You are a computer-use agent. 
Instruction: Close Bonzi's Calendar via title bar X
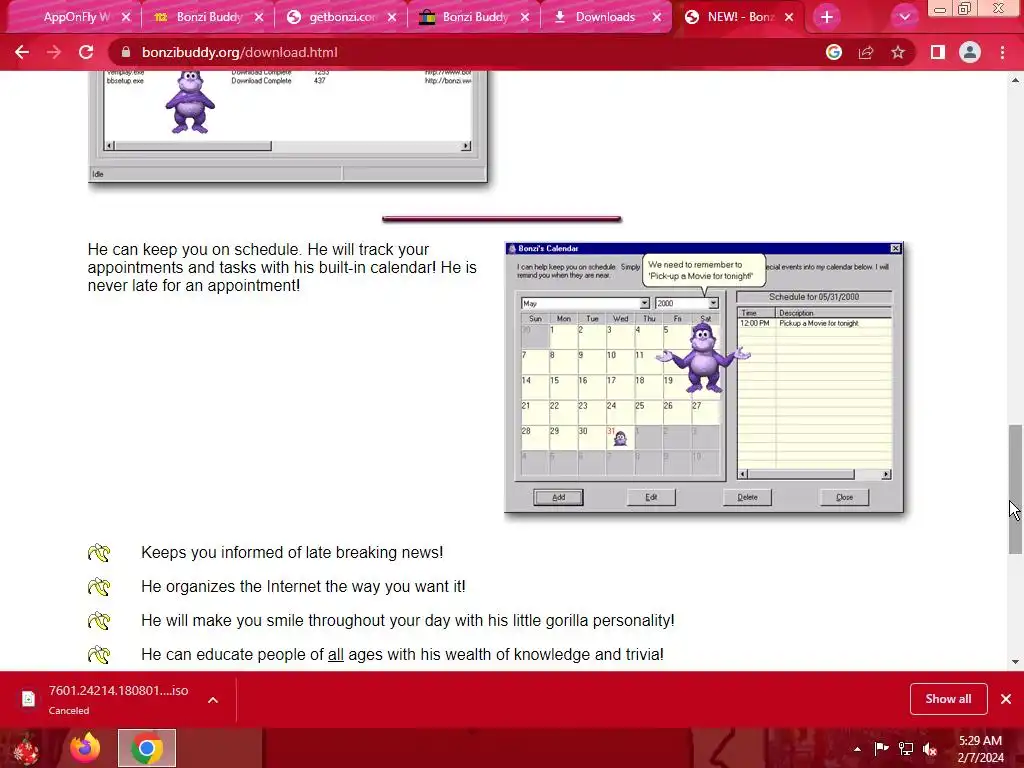pyautogui.click(x=895, y=248)
